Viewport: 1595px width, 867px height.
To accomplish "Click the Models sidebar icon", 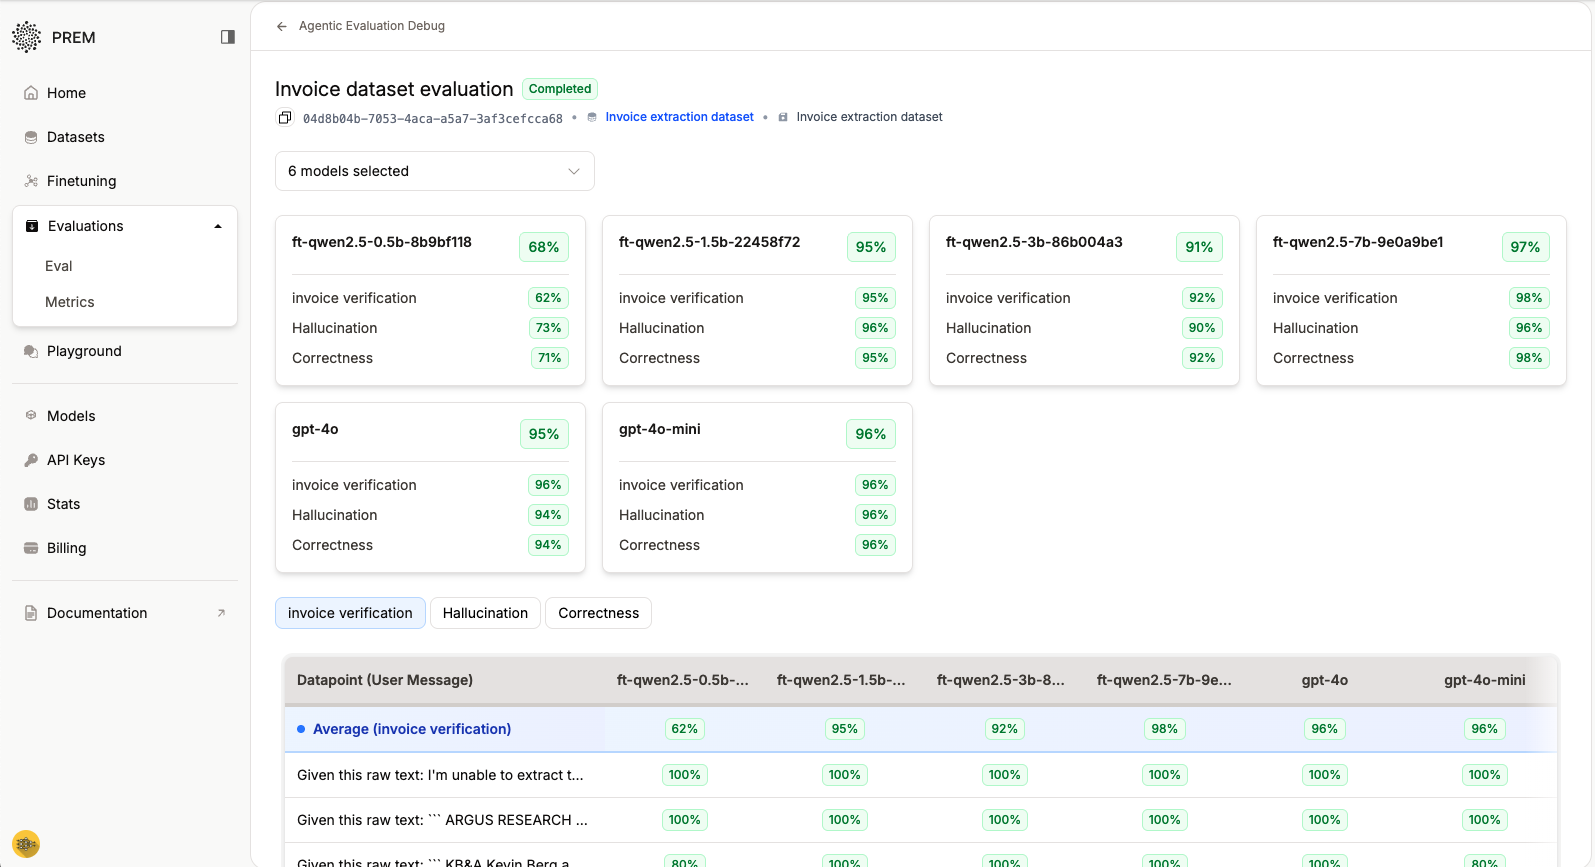I will [31, 415].
